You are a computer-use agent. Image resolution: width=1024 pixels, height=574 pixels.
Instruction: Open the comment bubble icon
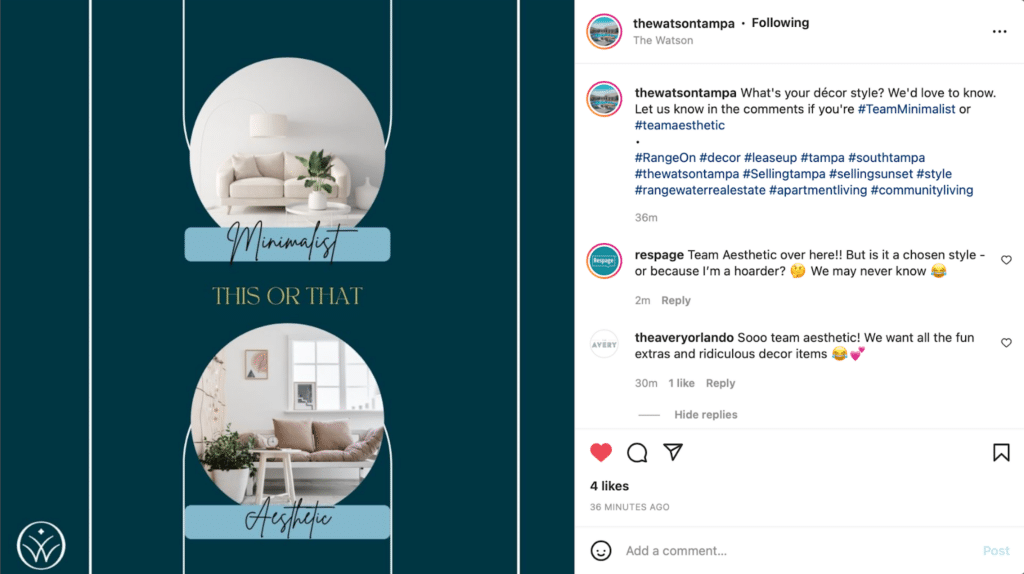coord(637,453)
